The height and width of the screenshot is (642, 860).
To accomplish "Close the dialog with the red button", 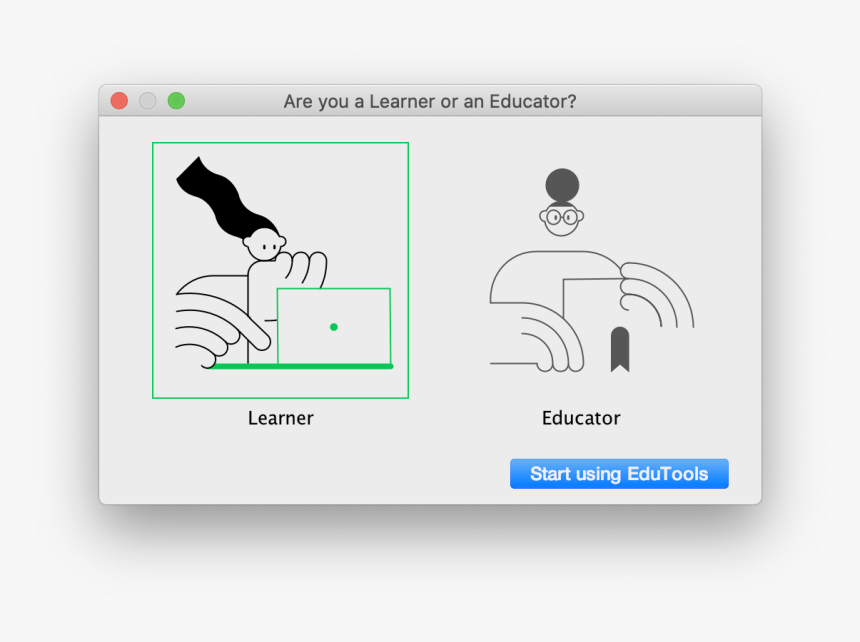I will point(119,101).
